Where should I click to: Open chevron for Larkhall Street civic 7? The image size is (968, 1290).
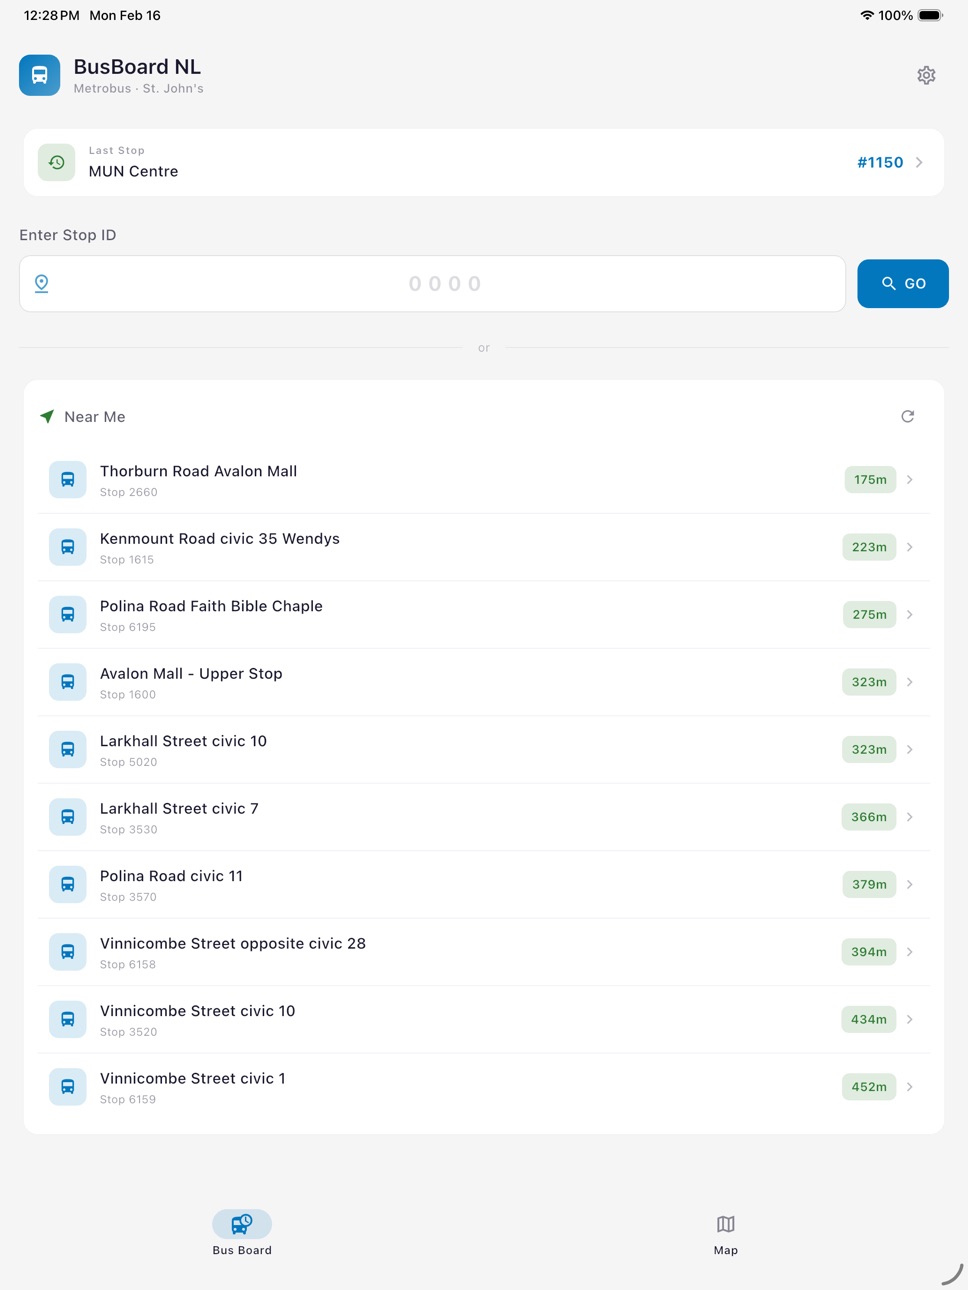click(910, 817)
